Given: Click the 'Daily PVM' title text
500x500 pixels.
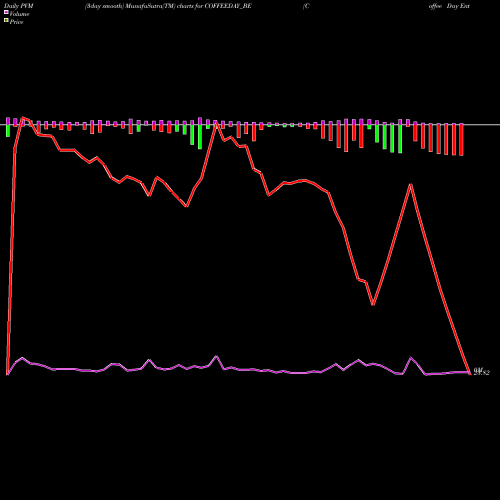Looking at the screenshot, I should pos(19,6).
